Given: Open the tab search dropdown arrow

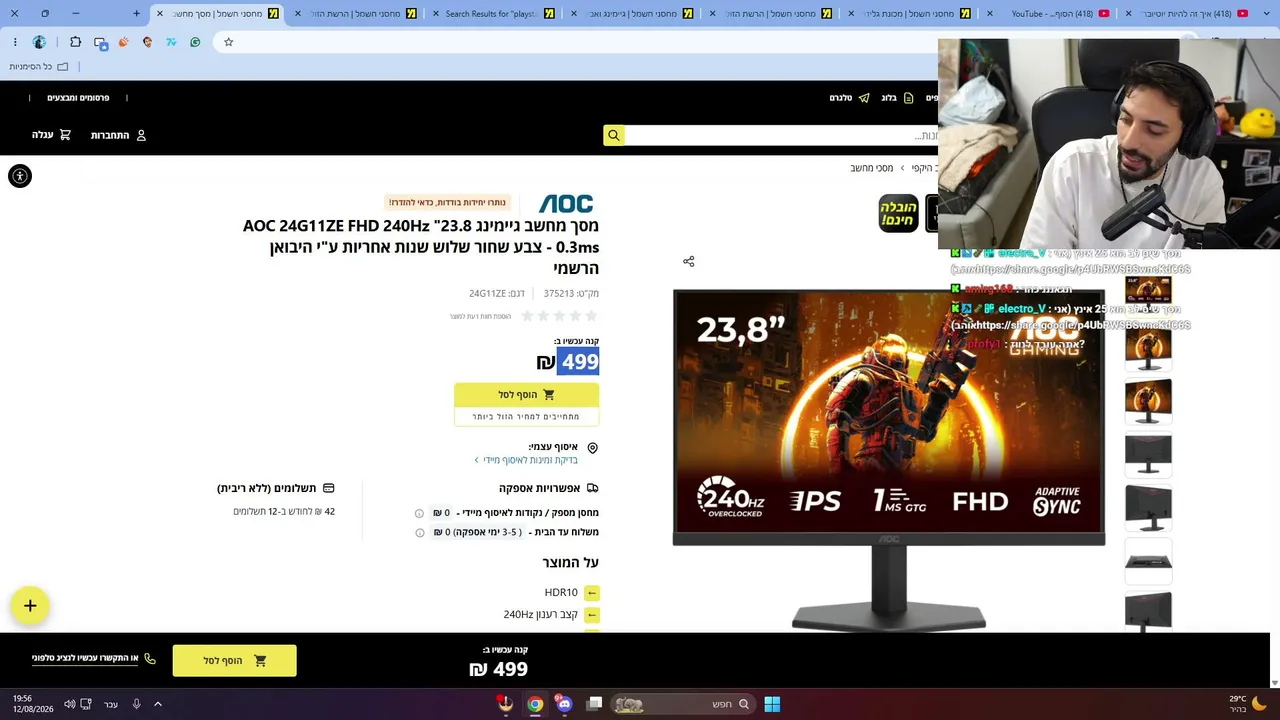Looking at the screenshot, I should click(1269, 14).
